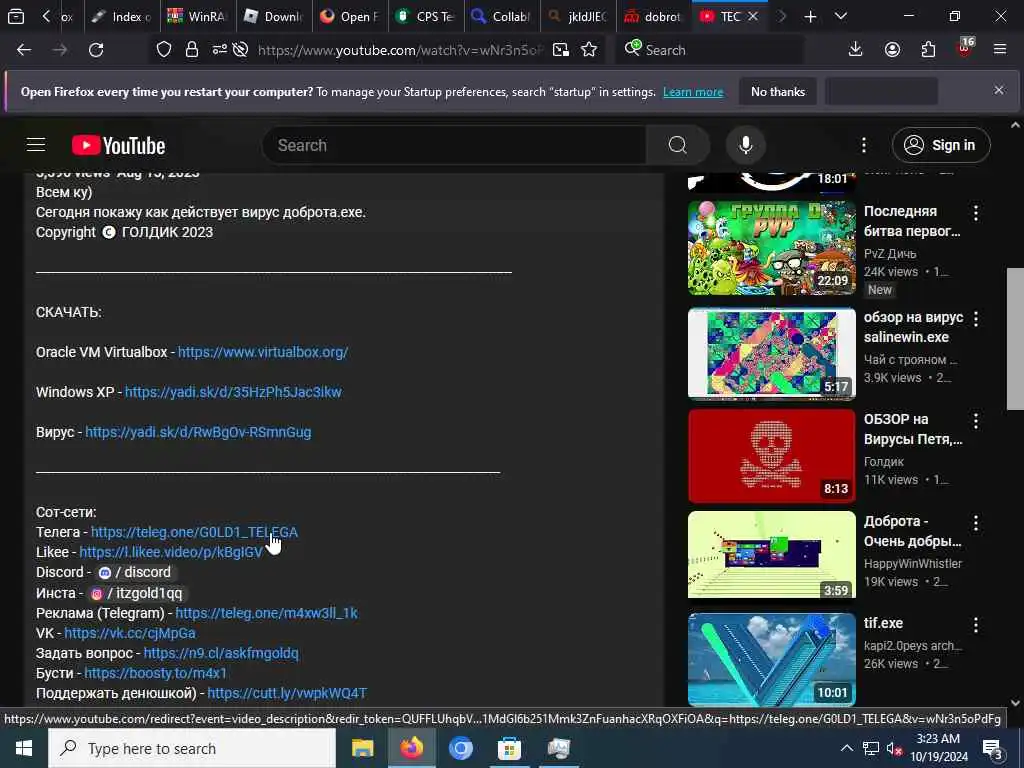1024x768 pixels.
Task: Click the YouTube Sign in button
Action: (941, 145)
